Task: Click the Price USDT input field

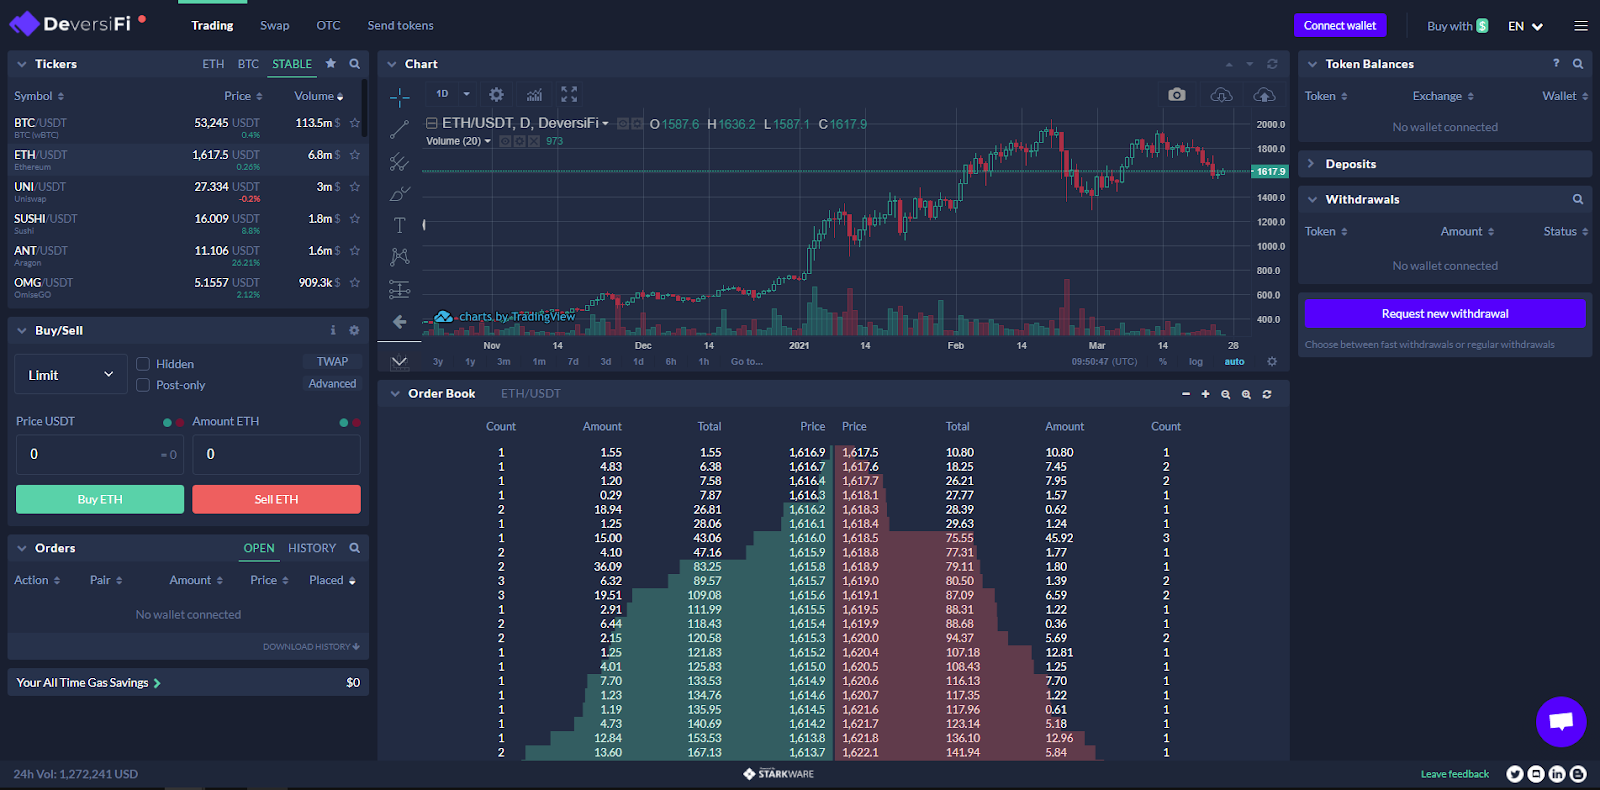Action: [x=100, y=454]
